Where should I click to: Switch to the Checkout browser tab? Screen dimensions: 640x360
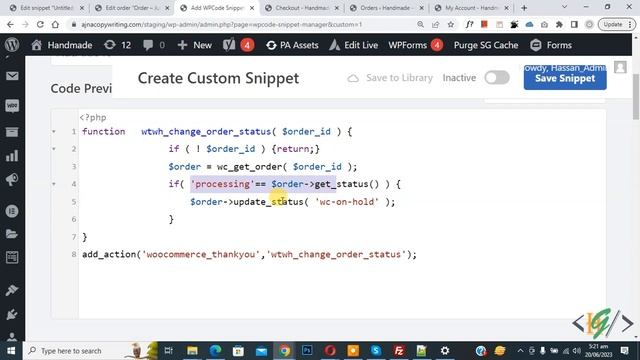pos(302,8)
